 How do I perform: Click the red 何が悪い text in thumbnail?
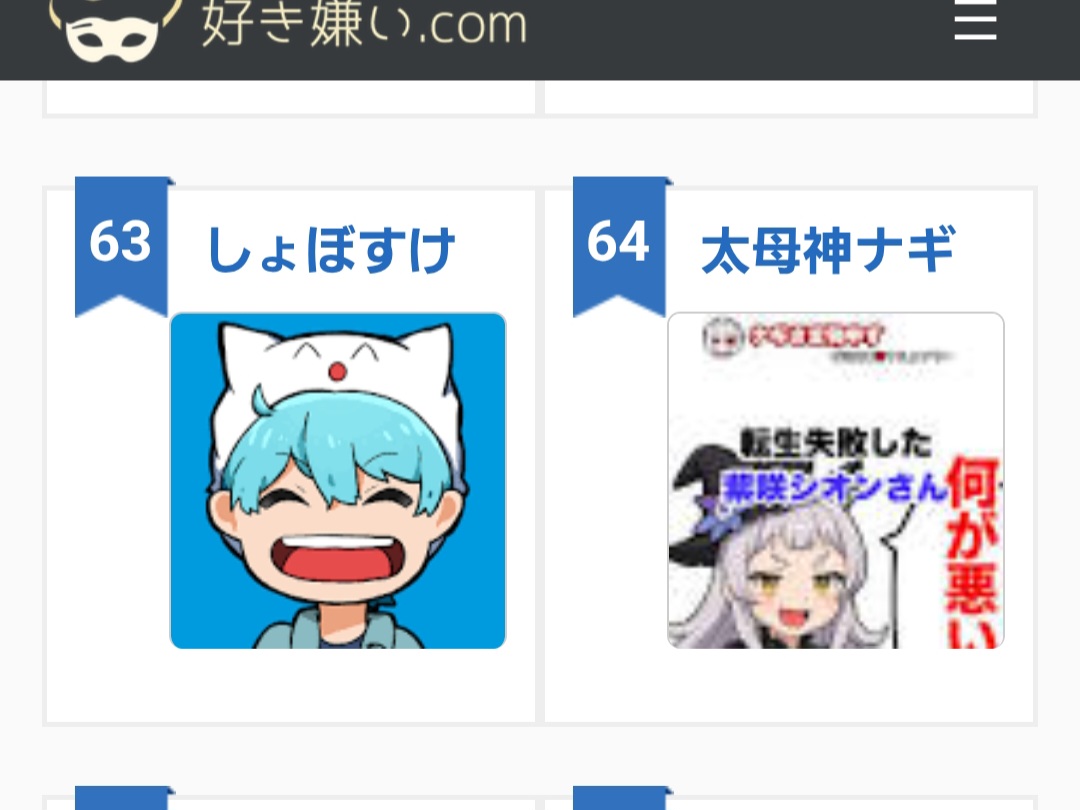973,551
